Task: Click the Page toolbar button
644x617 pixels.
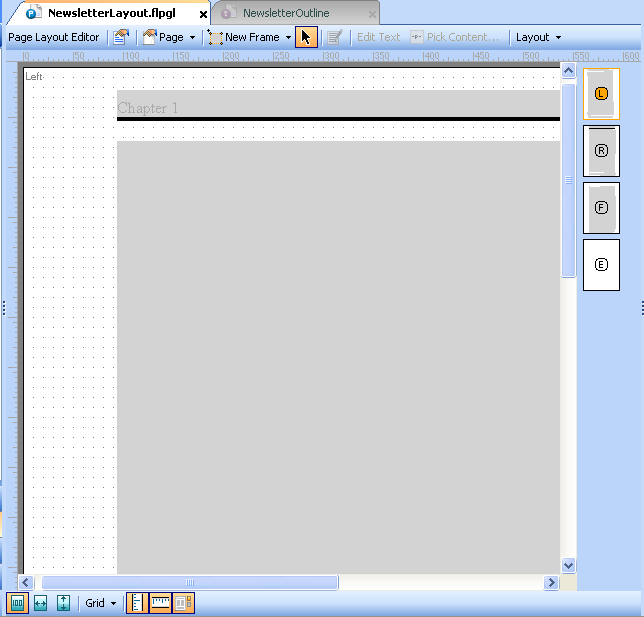Action: tap(163, 37)
